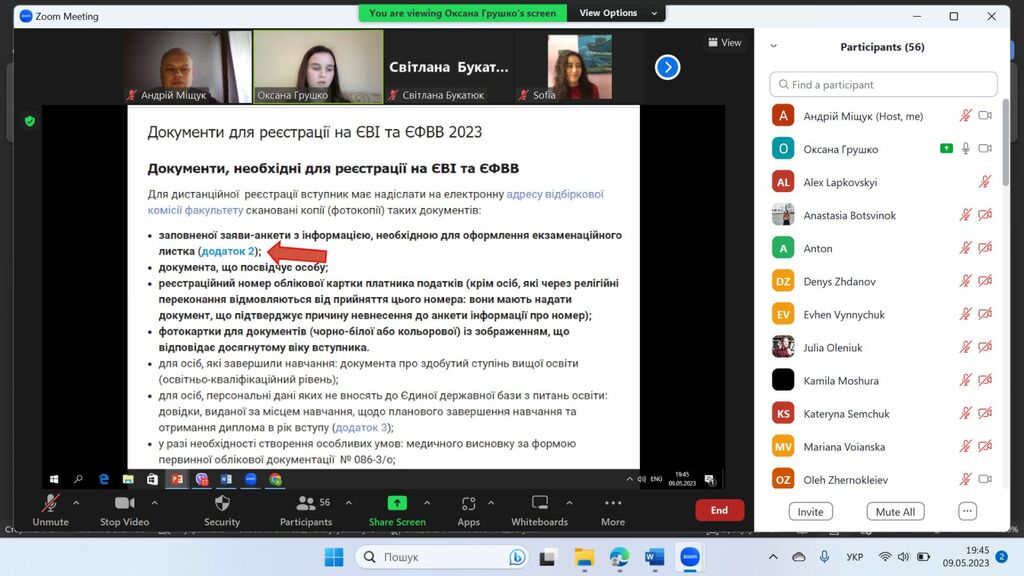Click the Find a participant search field
The image size is (1024, 576).
coord(884,85)
